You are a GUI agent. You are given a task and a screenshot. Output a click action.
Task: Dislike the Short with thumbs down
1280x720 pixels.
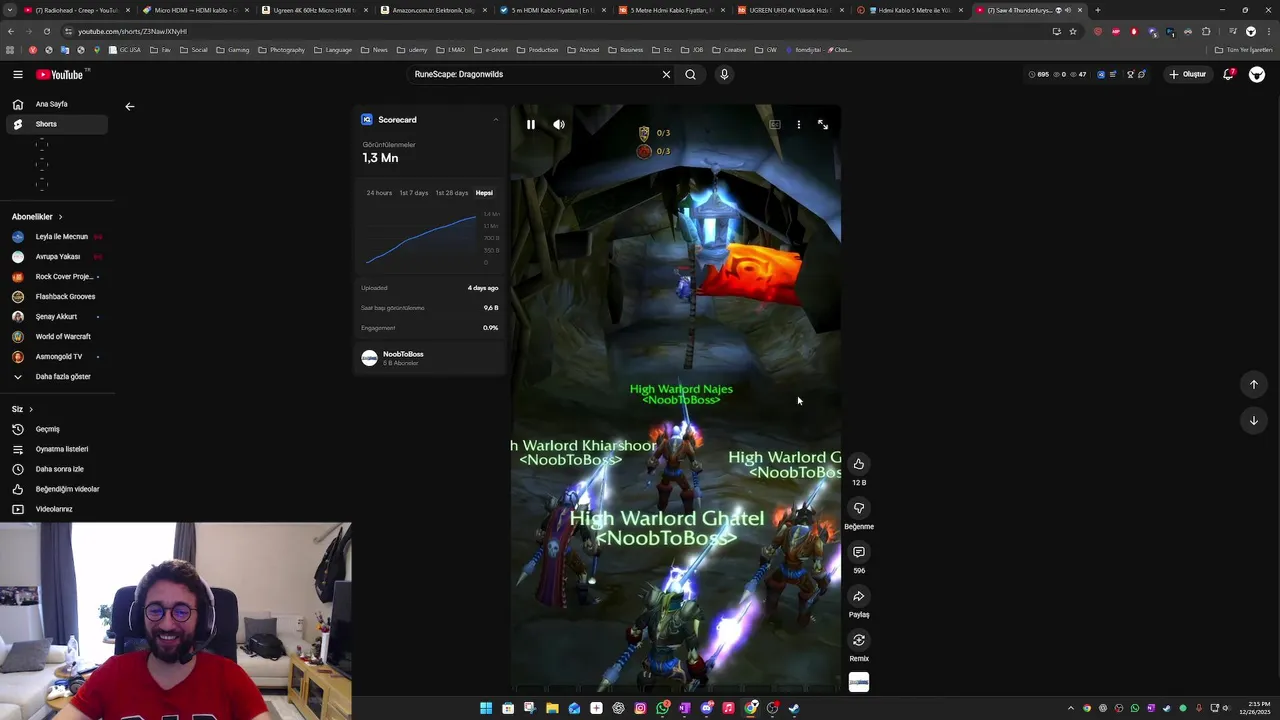859,508
